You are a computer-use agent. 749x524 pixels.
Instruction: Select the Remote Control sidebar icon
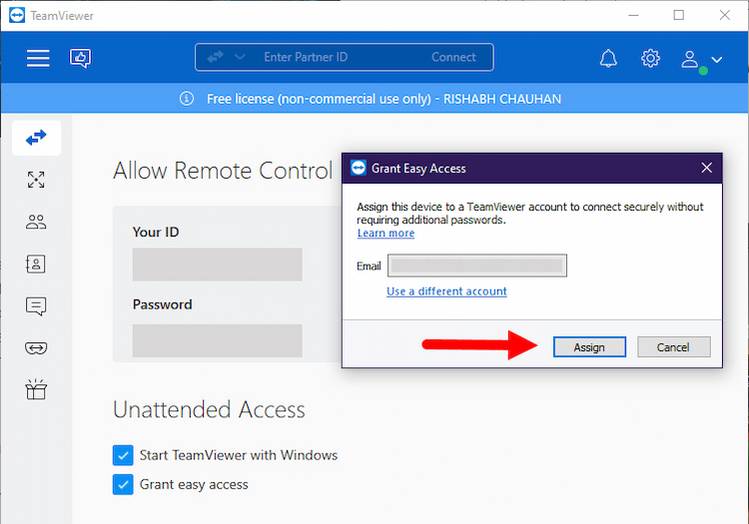click(36, 138)
